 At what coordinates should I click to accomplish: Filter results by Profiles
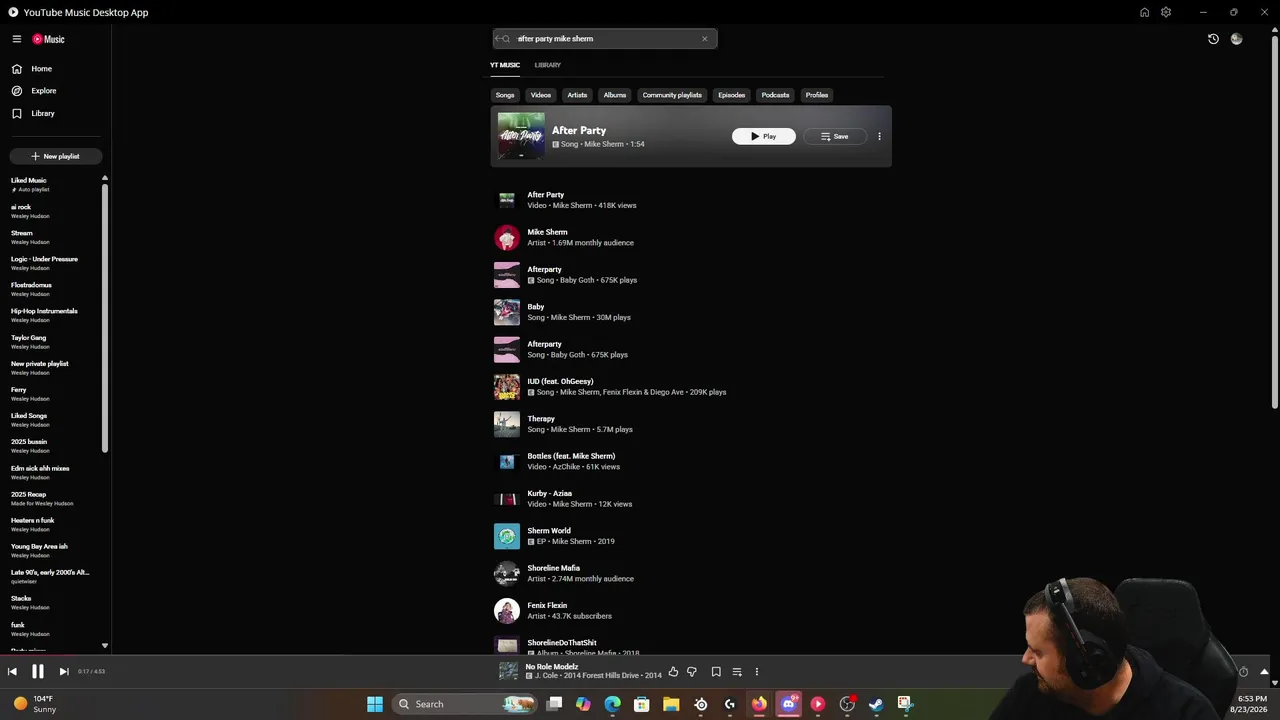pos(817,95)
